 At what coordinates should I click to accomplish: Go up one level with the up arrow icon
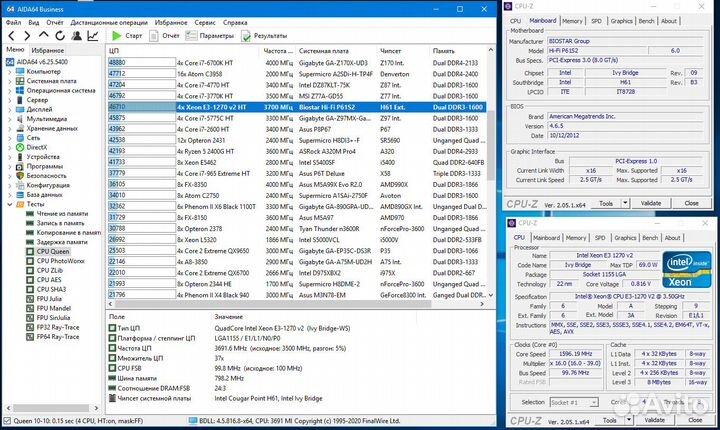pos(44,35)
